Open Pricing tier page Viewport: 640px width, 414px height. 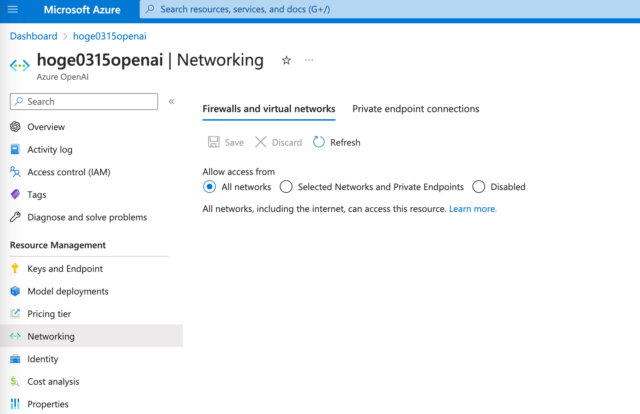pos(49,314)
